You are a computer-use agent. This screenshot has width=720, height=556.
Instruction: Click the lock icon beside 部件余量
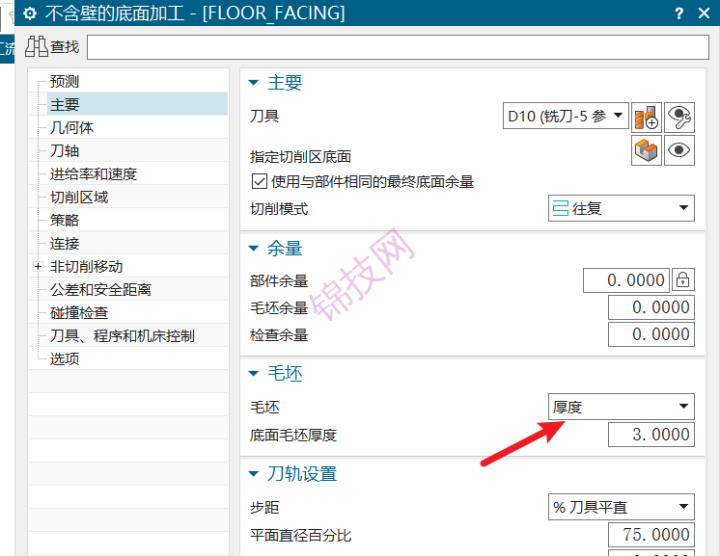(683, 280)
